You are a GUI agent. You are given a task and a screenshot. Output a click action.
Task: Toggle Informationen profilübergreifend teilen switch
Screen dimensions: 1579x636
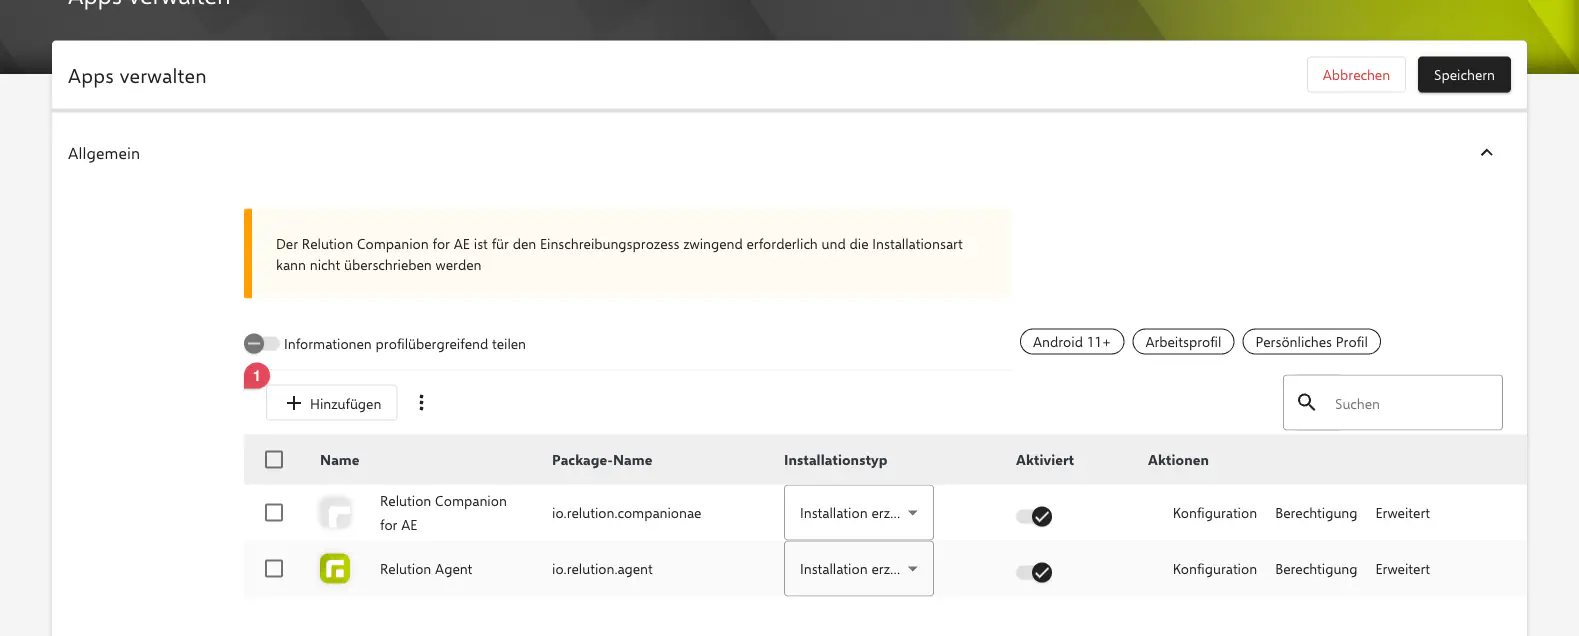[x=262, y=344]
